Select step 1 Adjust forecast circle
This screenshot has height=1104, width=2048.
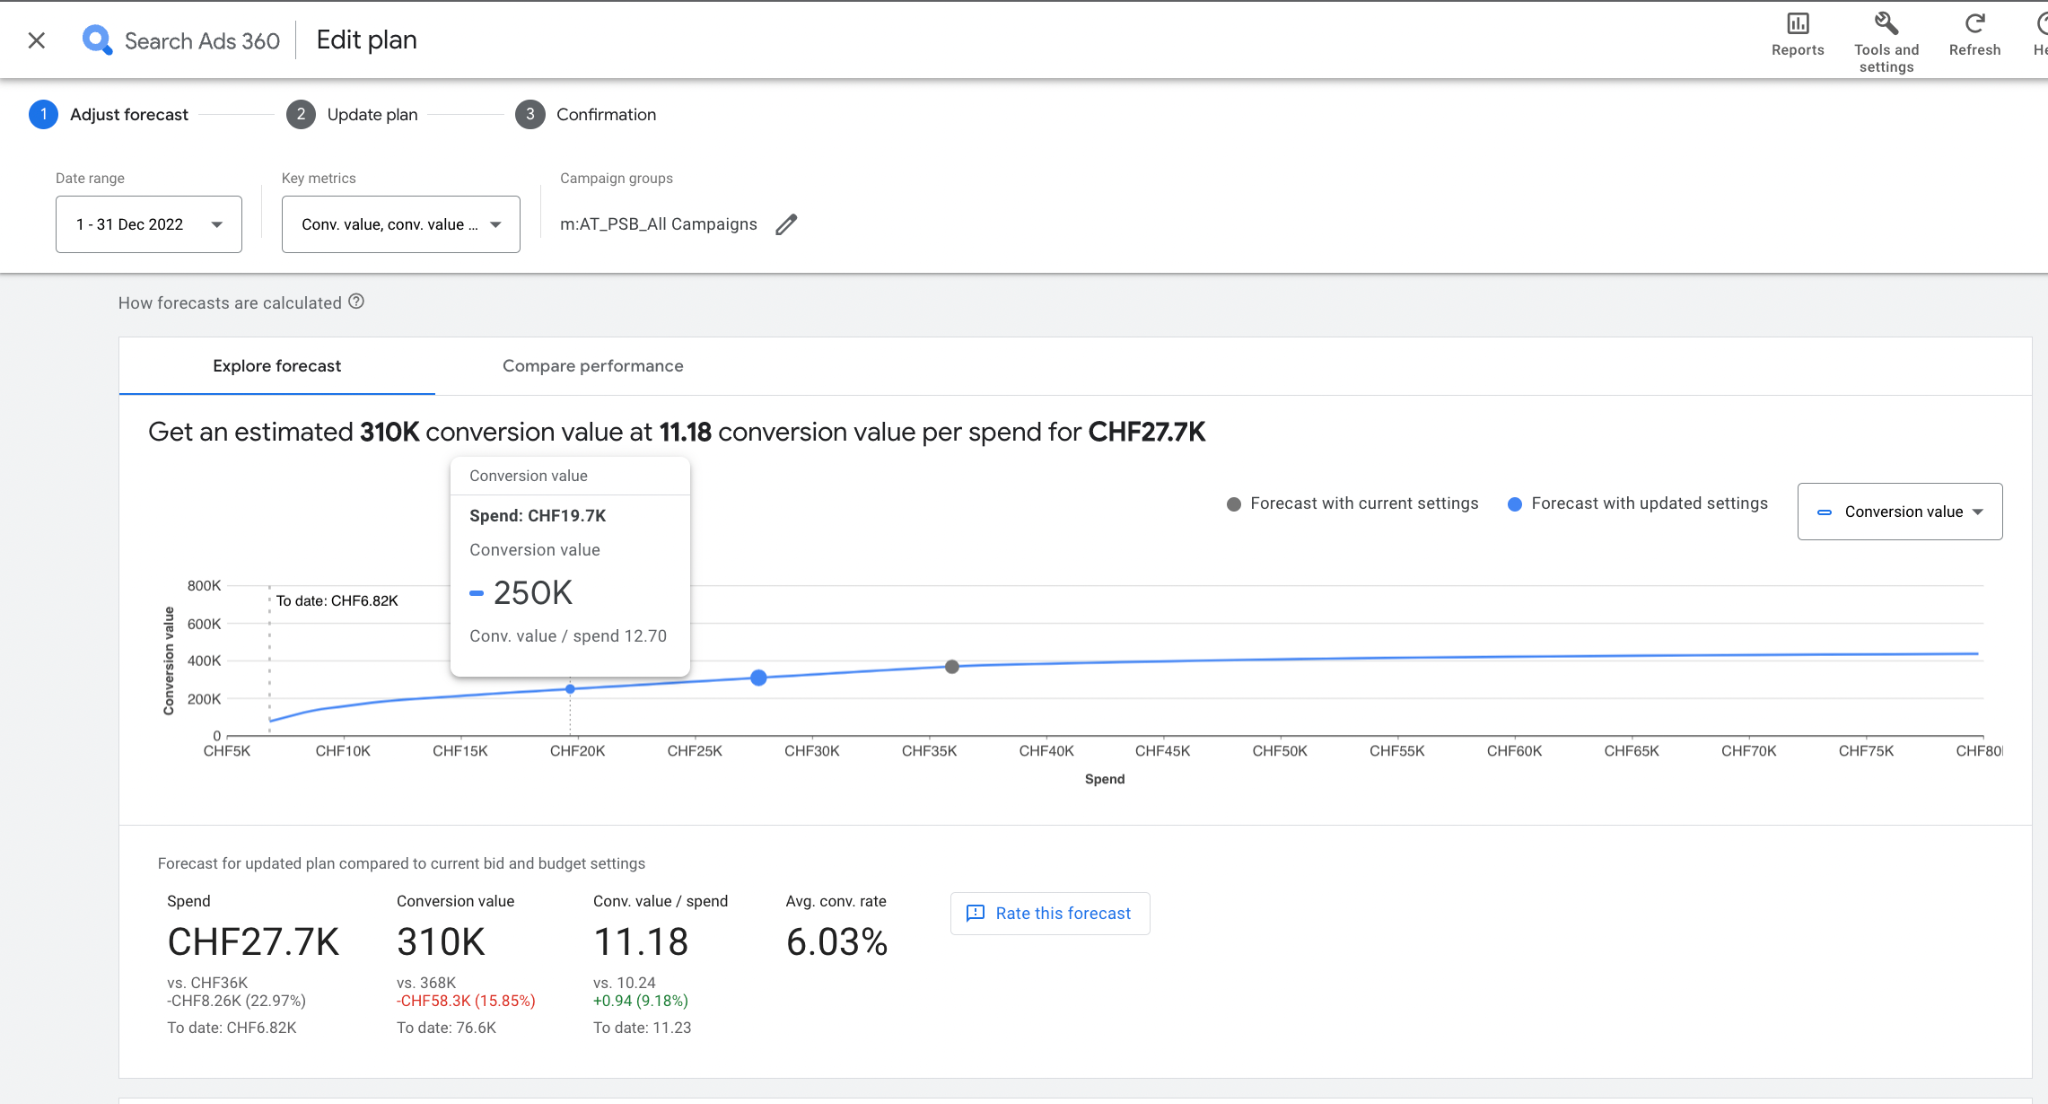[43, 114]
